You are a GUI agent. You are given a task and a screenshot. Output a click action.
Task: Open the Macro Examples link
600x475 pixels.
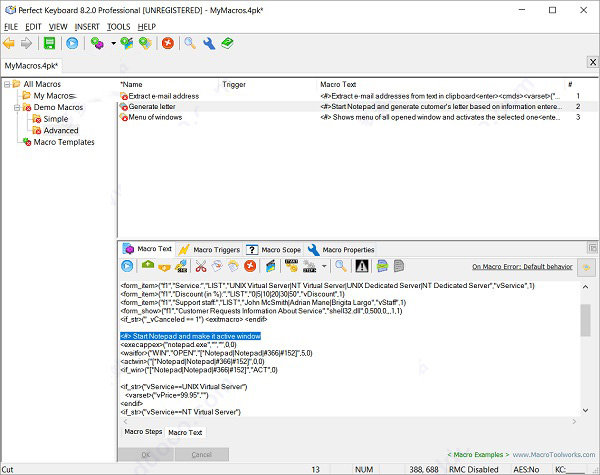point(478,455)
